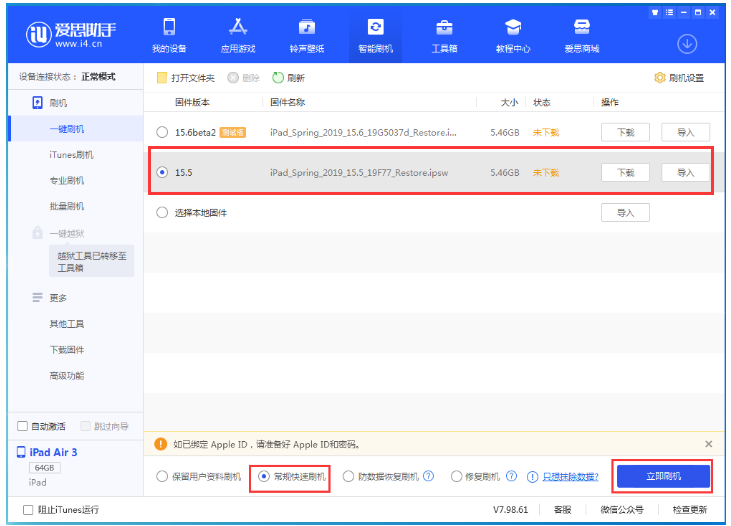Image resolution: width=731 pixels, height=526 pixels.
Task: Enable 自动激活 checkbox
Action: [22, 426]
